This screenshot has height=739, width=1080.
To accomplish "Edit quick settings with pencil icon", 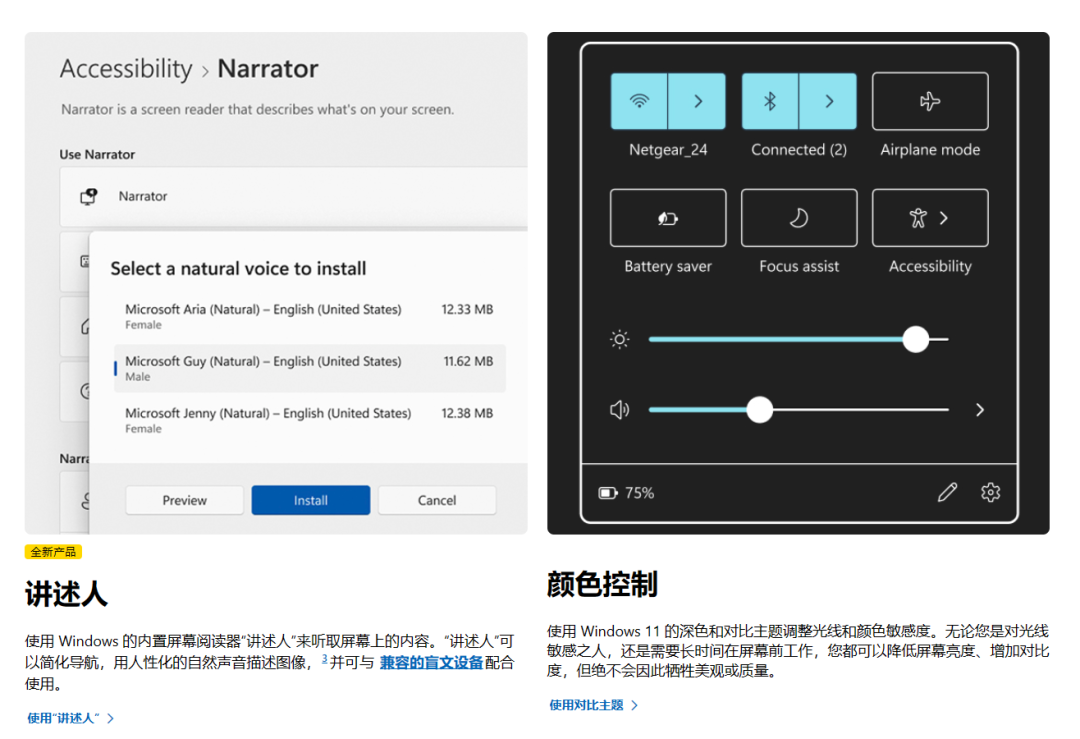I will click(947, 492).
